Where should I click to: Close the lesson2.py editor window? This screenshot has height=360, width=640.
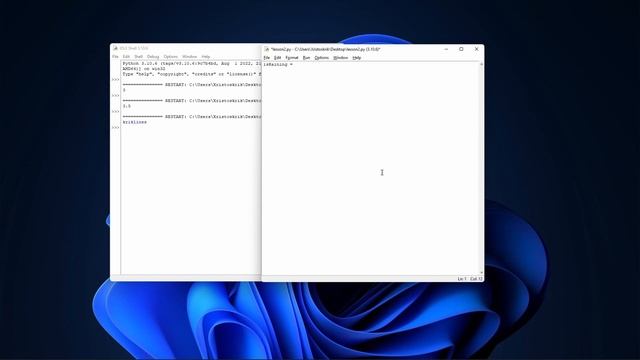[x=476, y=49]
